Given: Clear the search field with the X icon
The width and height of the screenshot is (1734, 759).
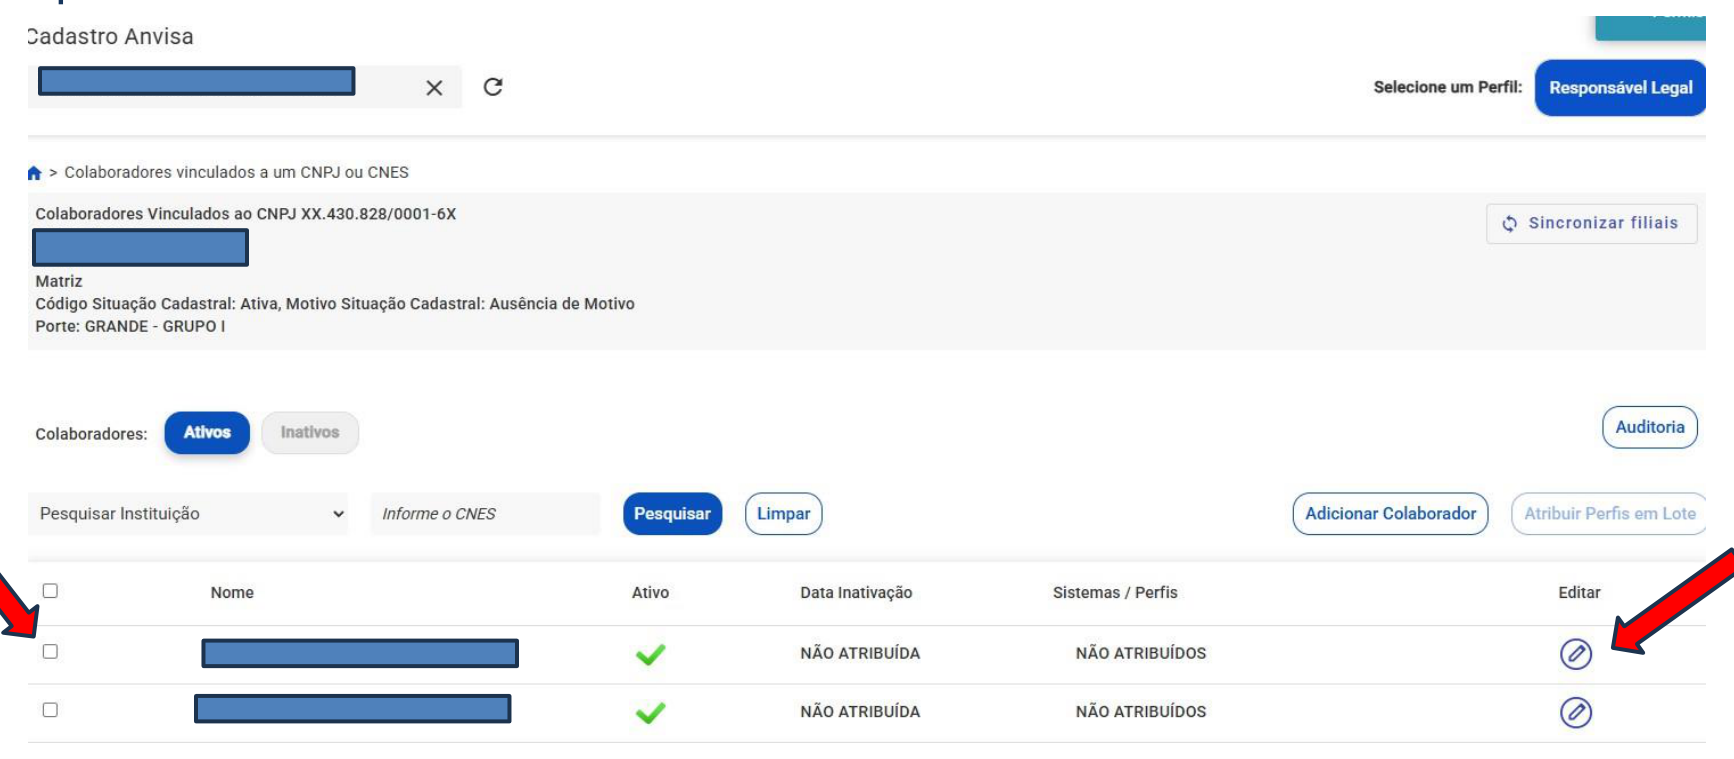Looking at the screenshot, I should pos(434,88).
